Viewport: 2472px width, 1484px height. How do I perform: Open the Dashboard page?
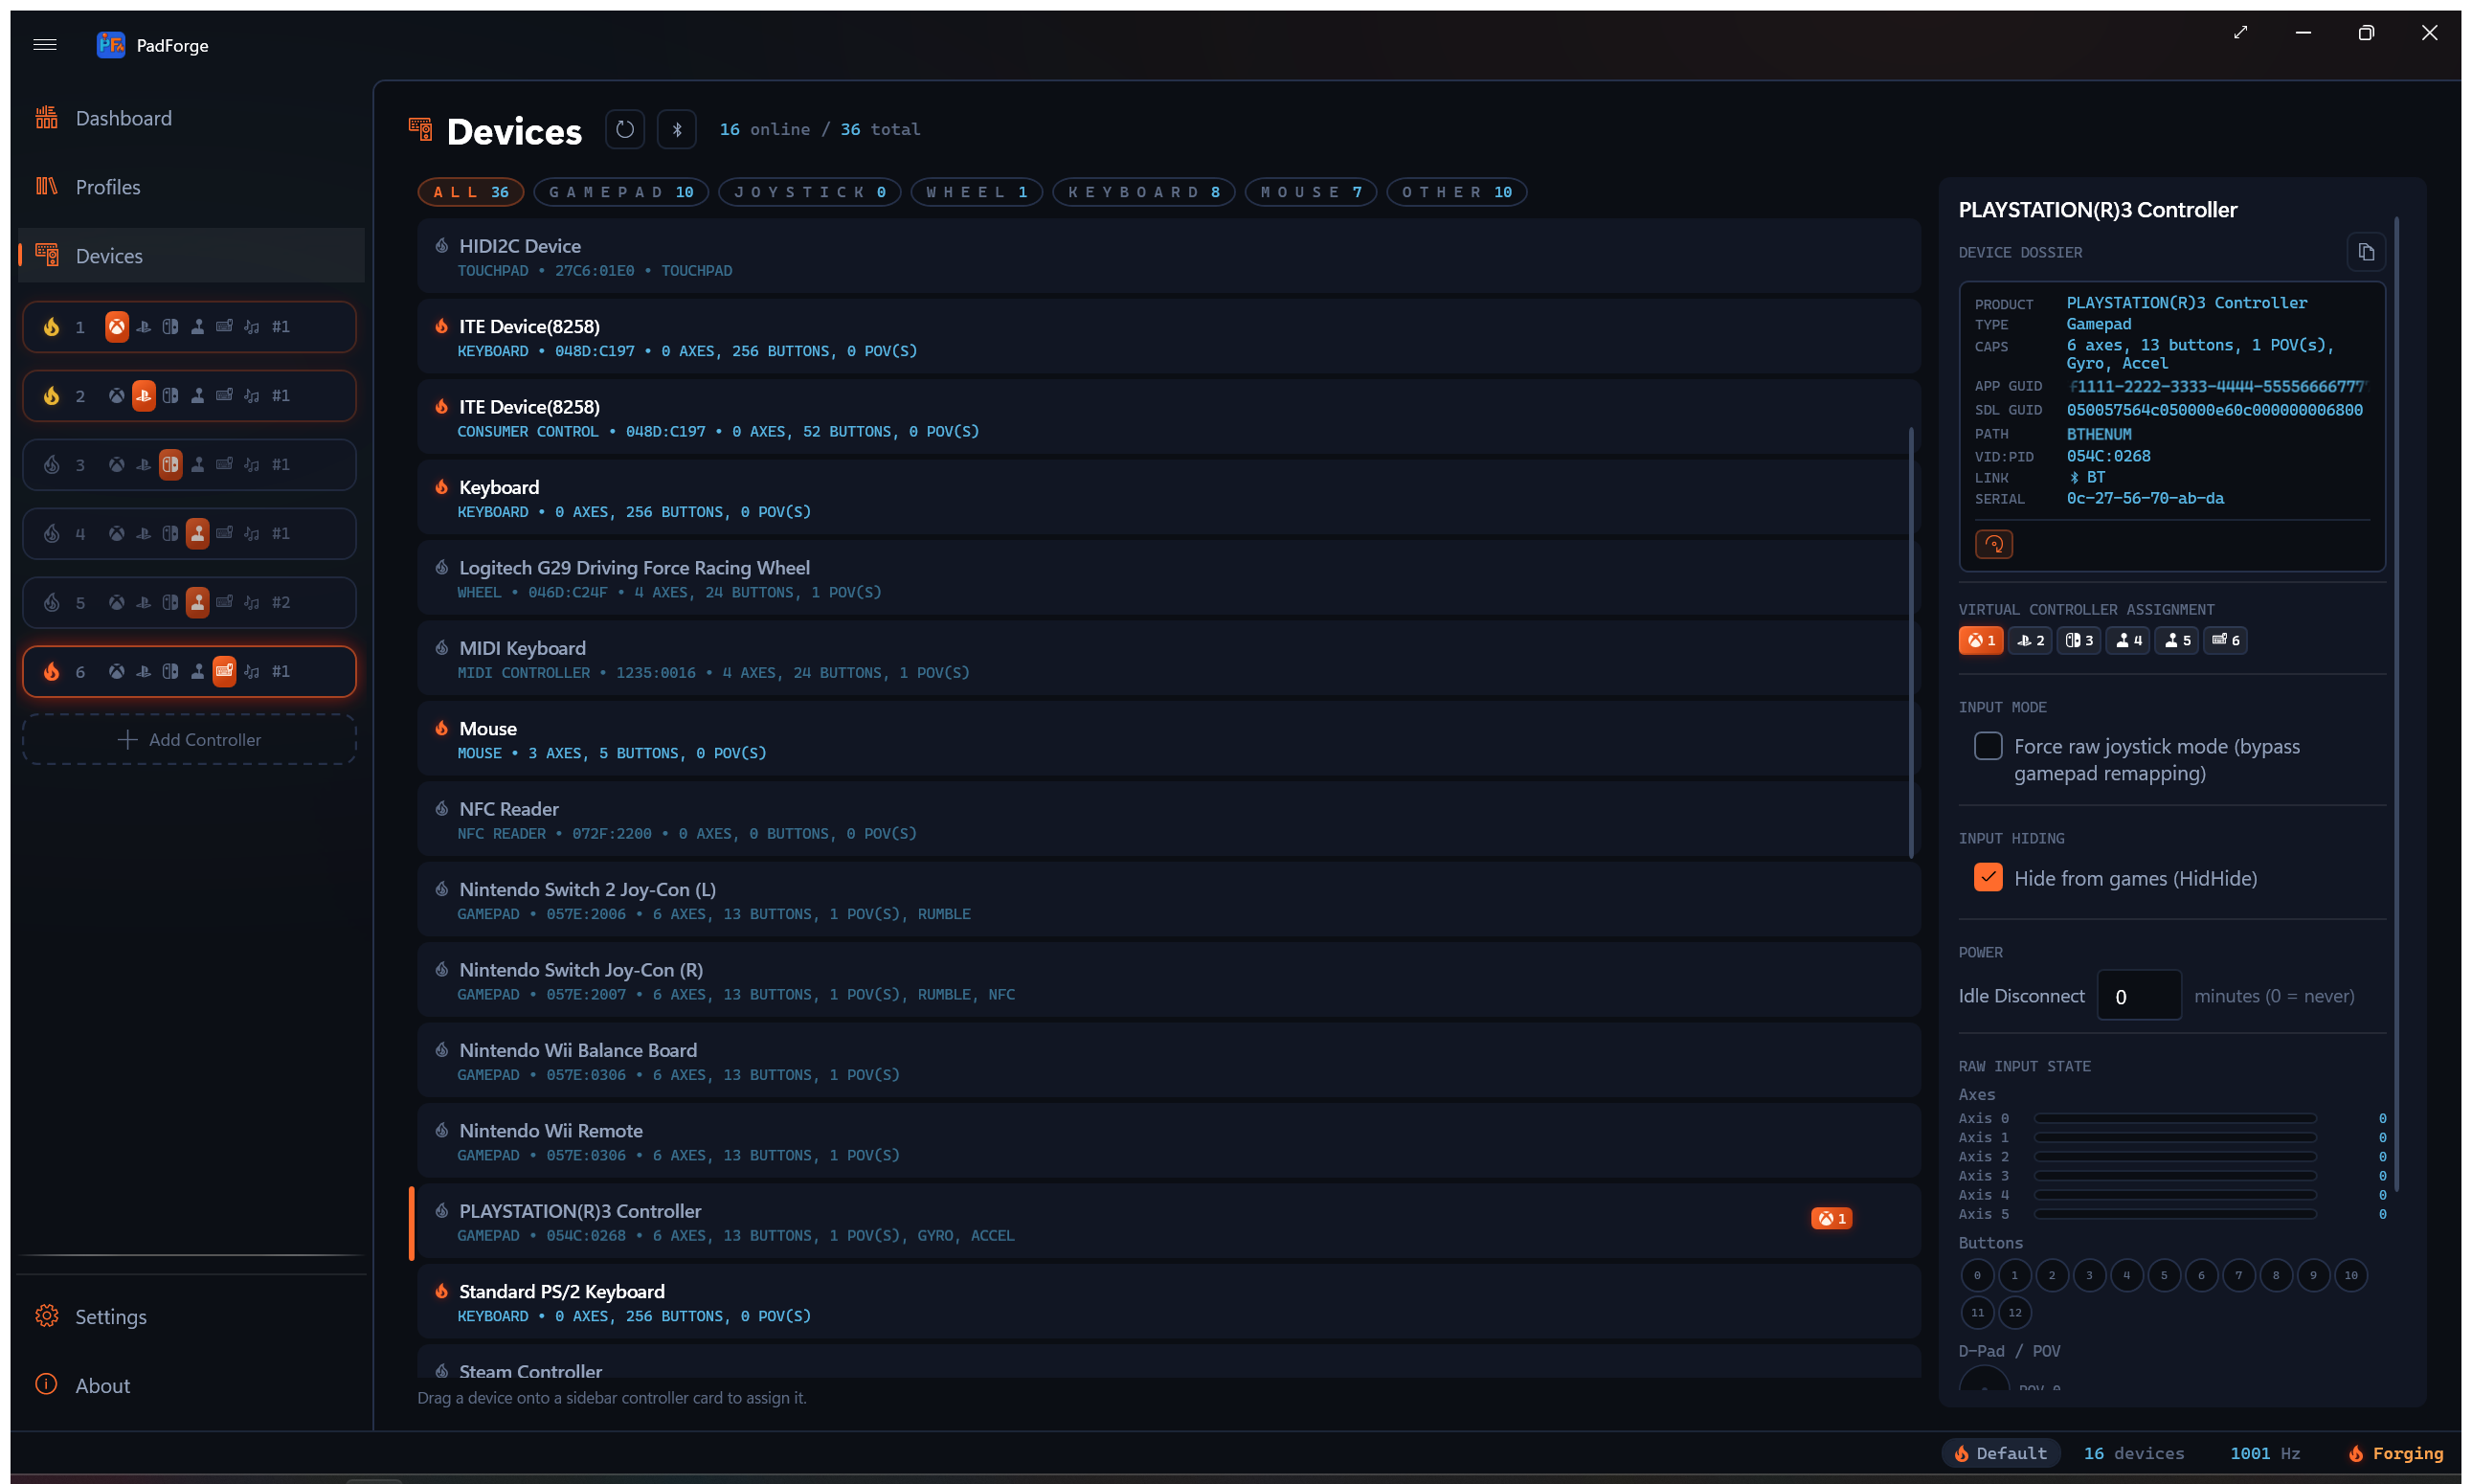coord(191,118)
